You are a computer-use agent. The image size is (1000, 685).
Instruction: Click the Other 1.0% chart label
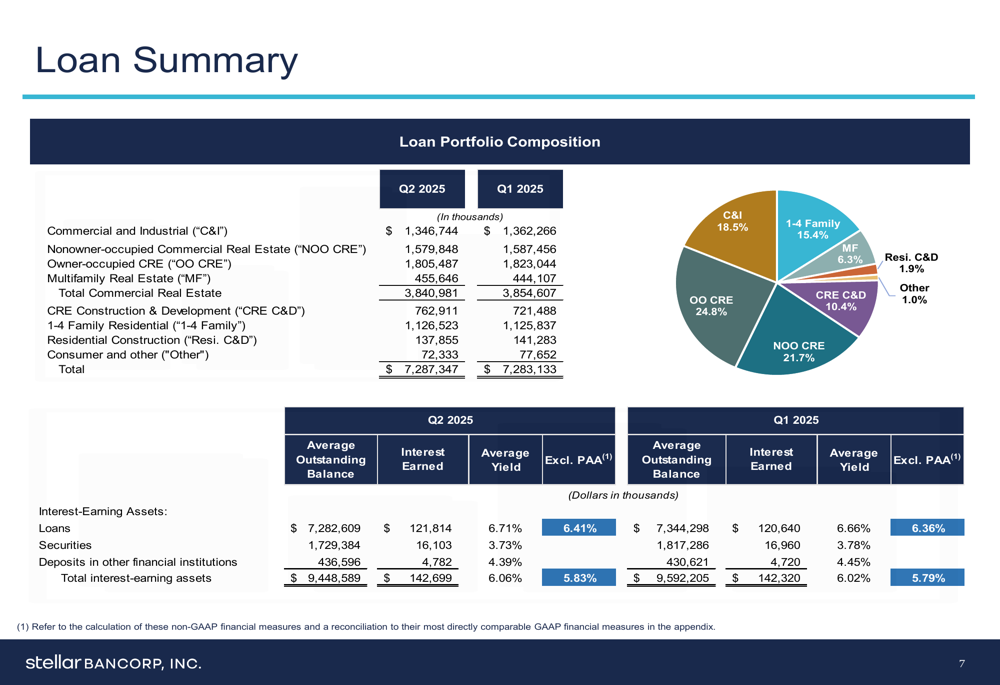tap(914, 294)
